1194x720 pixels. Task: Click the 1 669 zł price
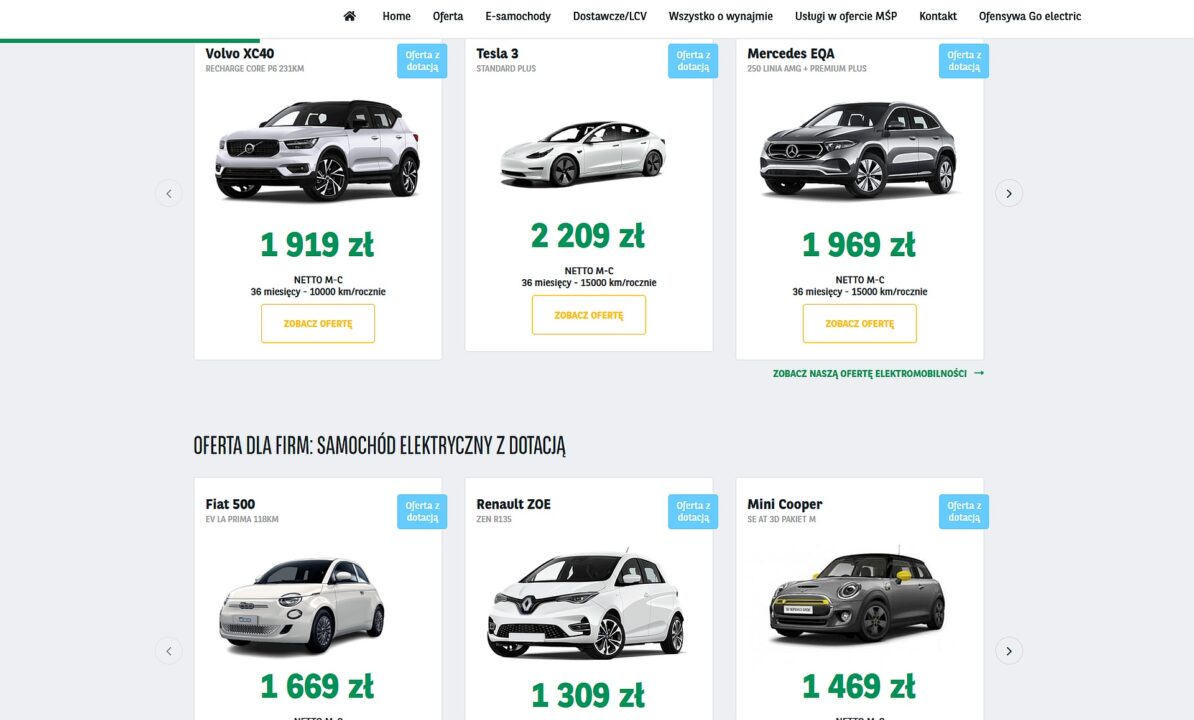[318, 687]
